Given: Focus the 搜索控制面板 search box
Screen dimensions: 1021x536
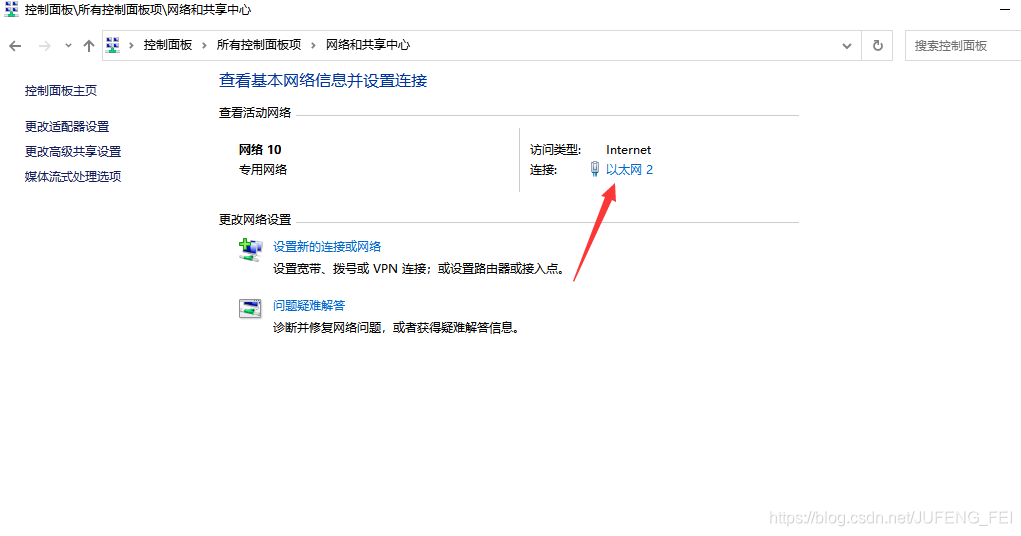Looking at the screenshot, I should (x=962, y=46).
